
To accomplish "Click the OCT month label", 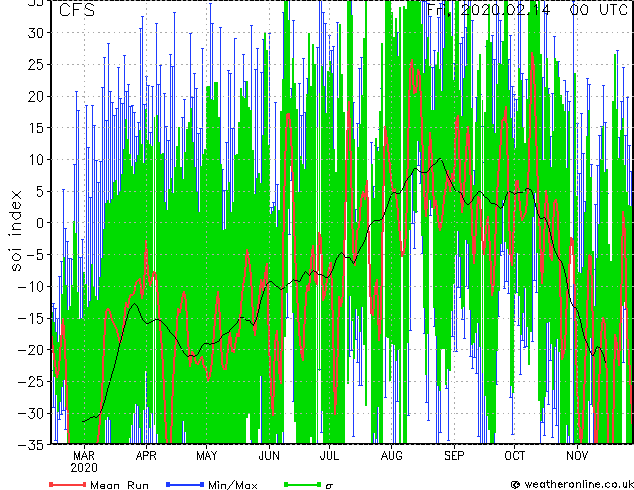I will (514, 456).
